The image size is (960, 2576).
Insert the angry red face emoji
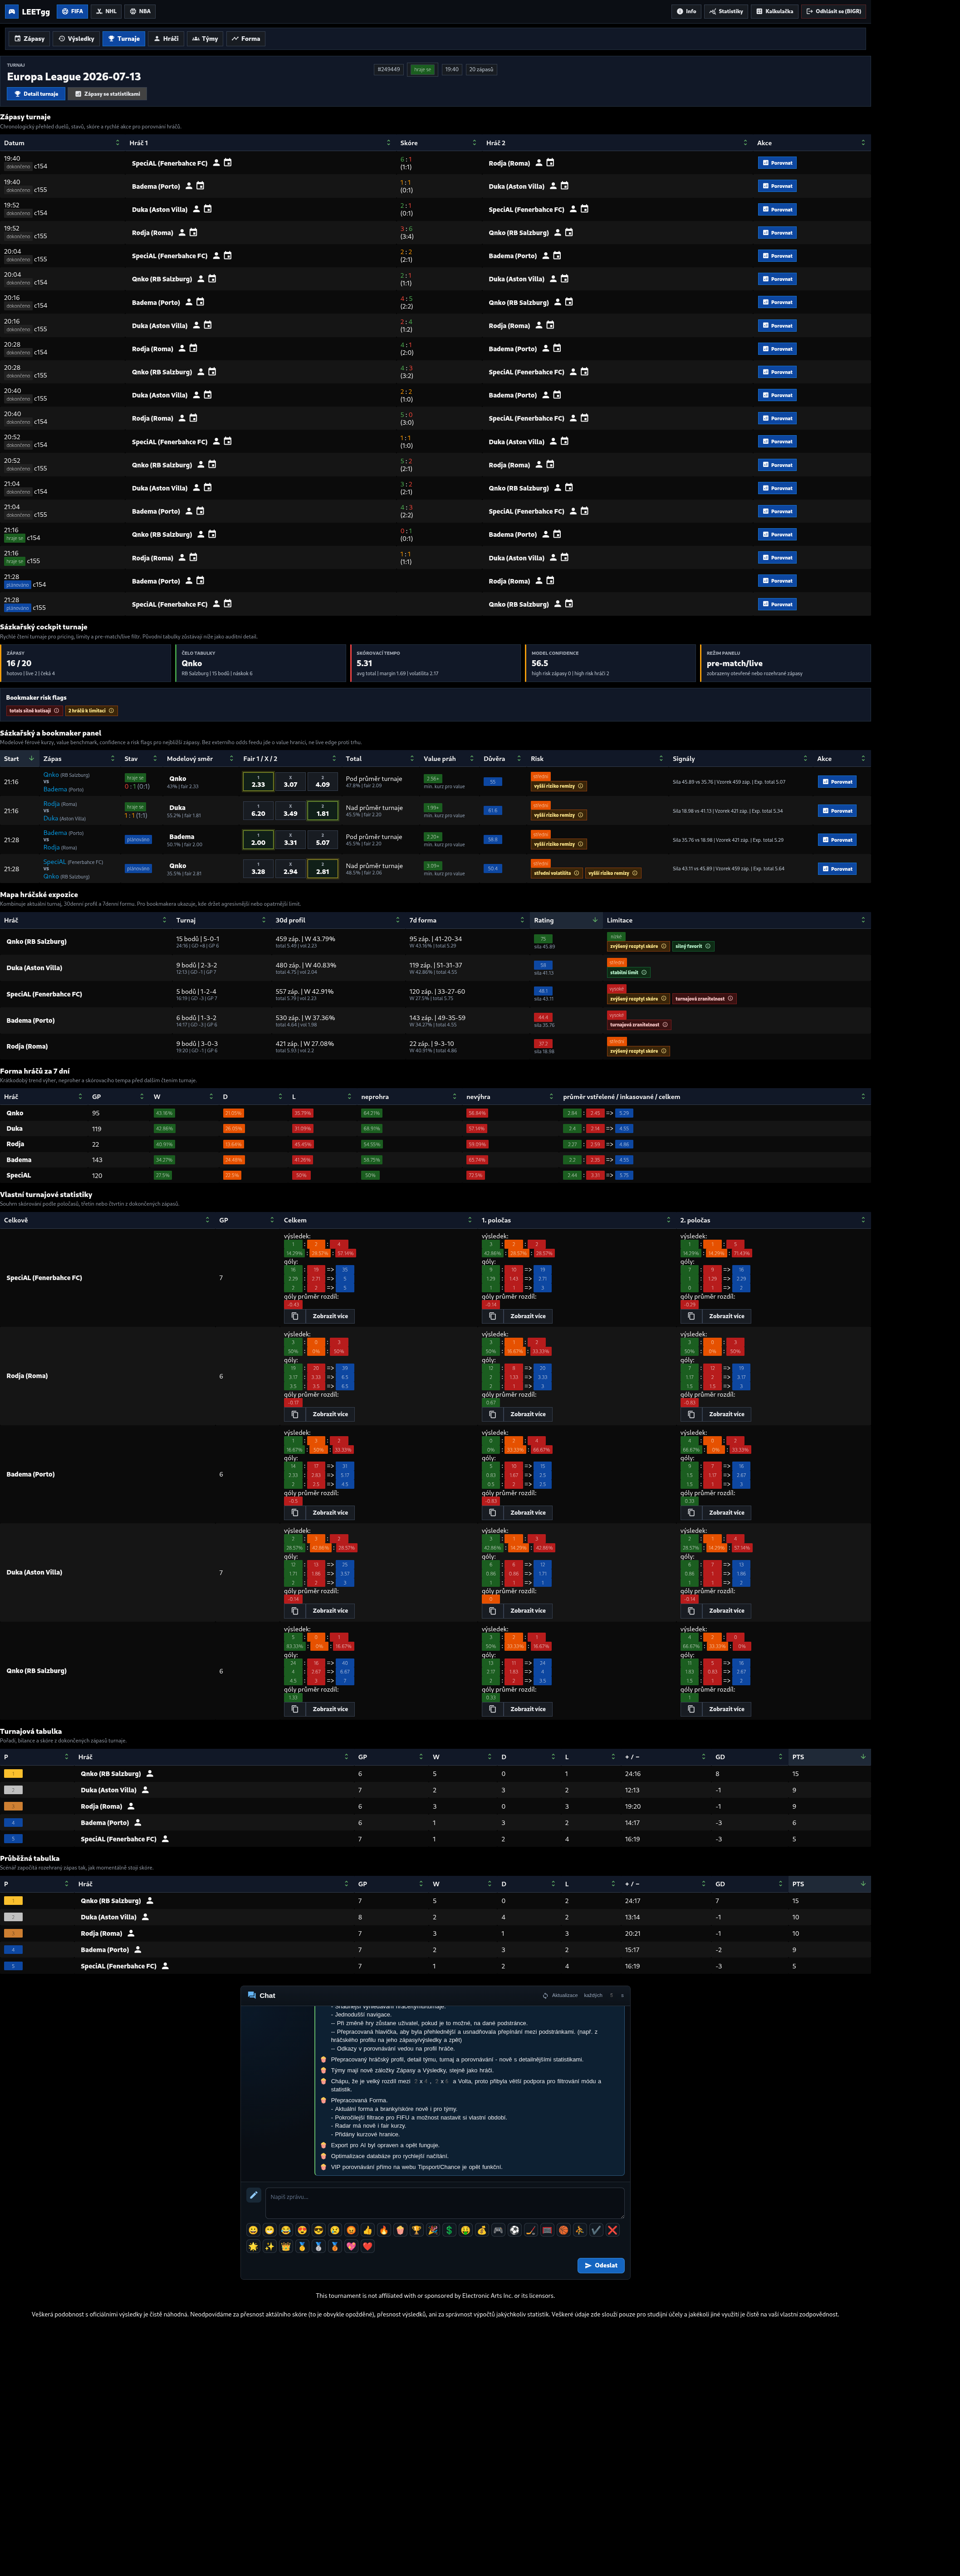[351, 2230]
